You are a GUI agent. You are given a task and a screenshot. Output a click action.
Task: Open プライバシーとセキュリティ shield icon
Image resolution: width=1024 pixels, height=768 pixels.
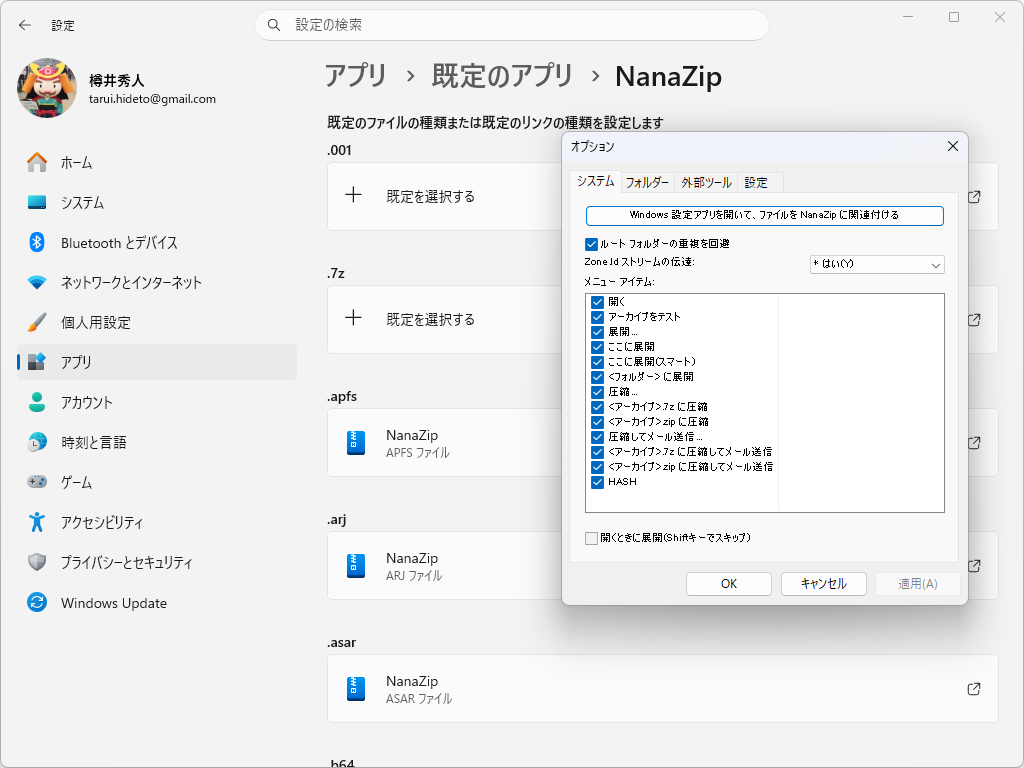coord(37,562)
